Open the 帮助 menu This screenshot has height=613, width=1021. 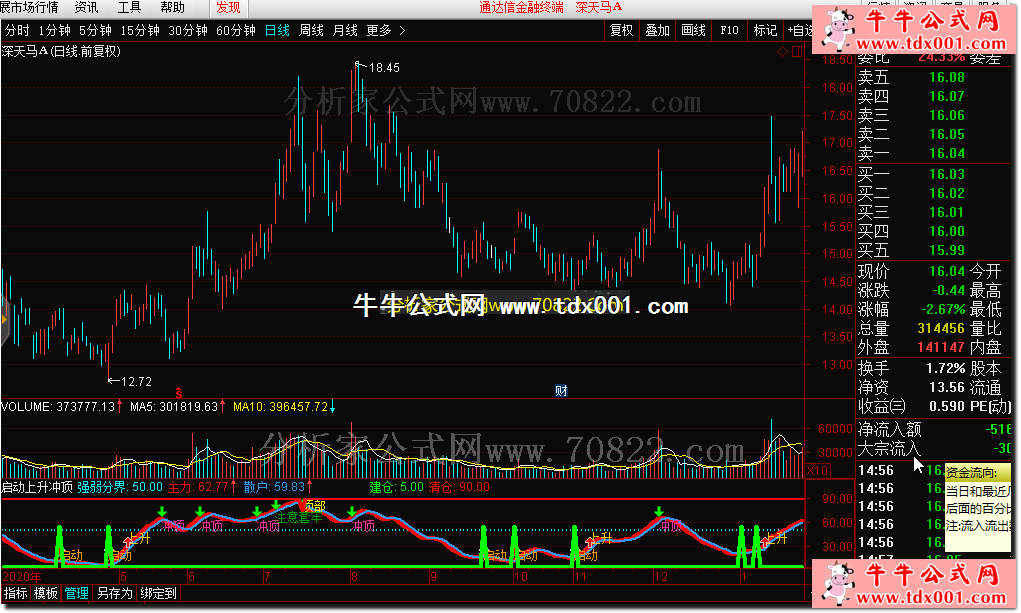pos(172,7)
